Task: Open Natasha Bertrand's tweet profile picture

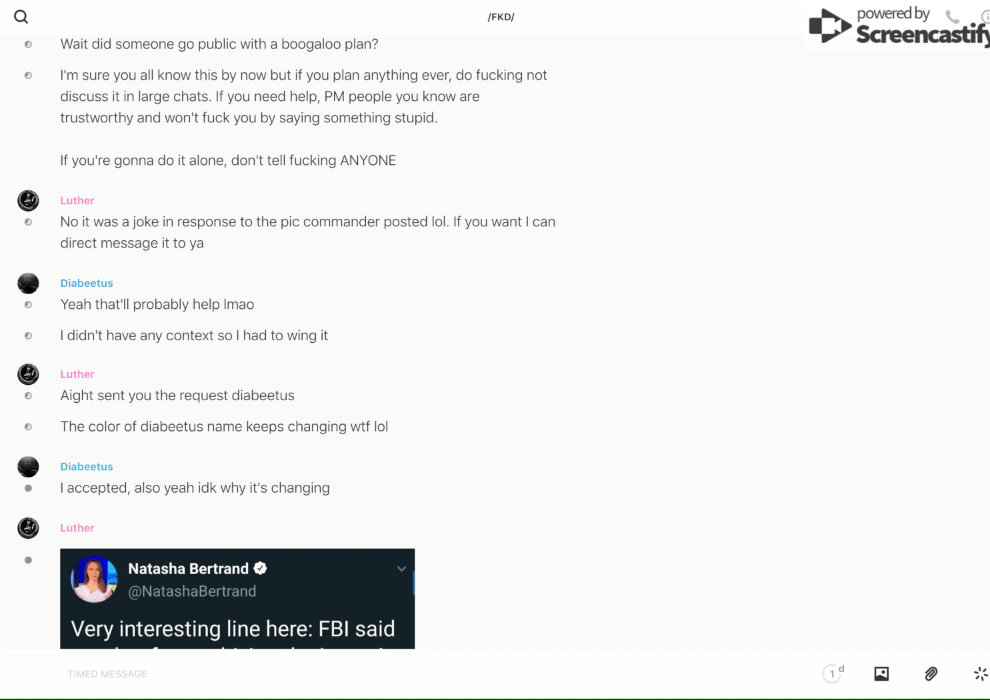Action: (95, 579)
